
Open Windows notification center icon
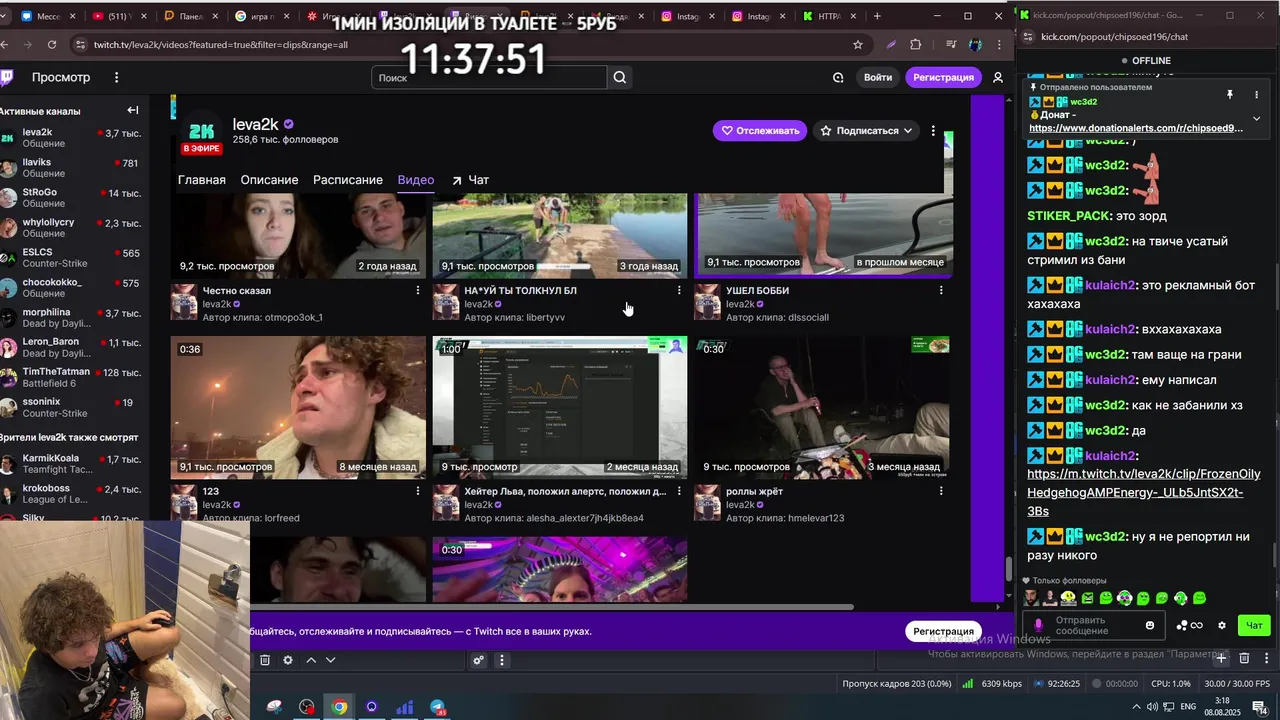click(1259, 707)
